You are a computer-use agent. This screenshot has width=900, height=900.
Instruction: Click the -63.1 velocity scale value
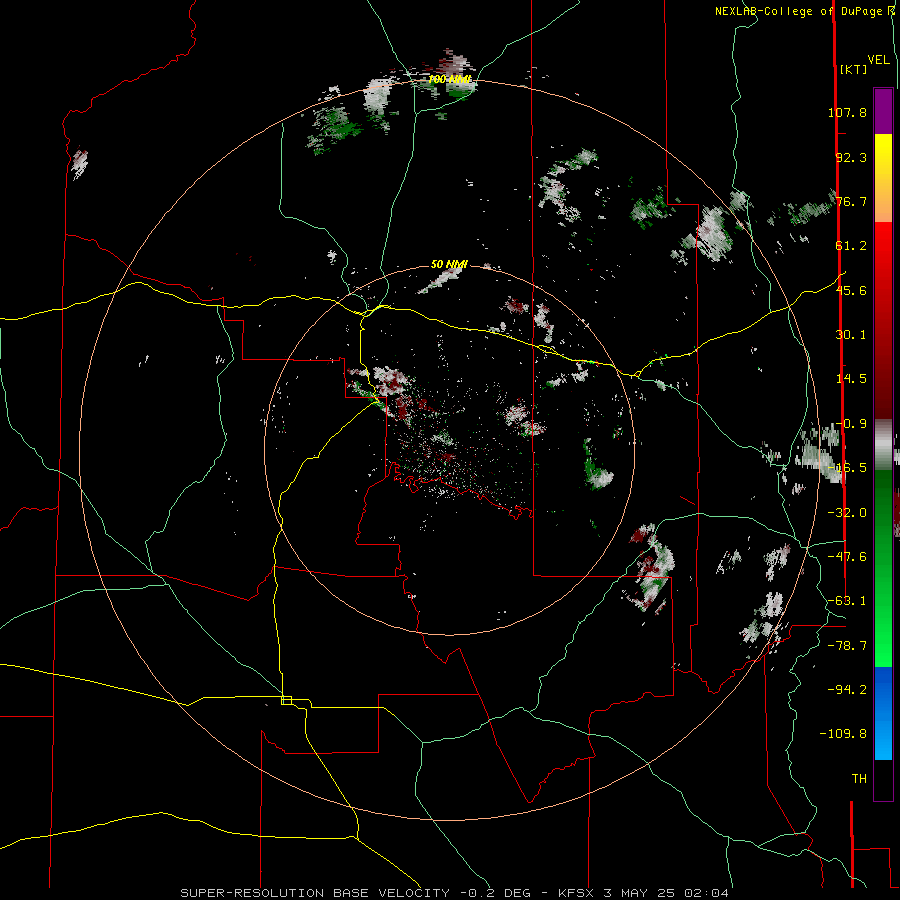pyautogui.click(x=847, y=601)
